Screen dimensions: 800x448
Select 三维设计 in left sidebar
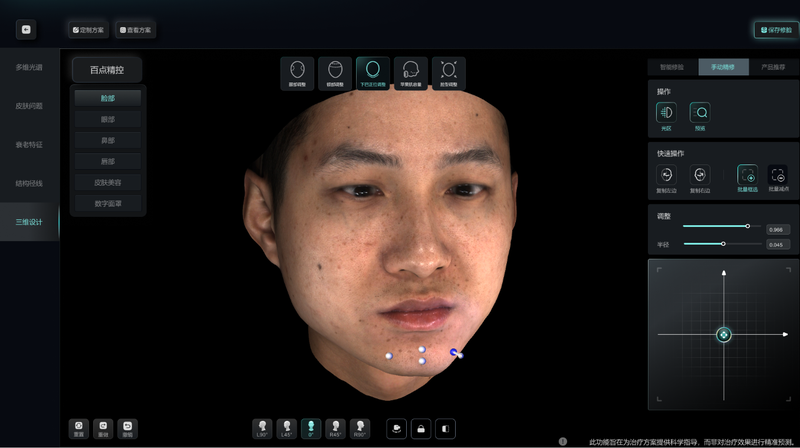(29, 222)
